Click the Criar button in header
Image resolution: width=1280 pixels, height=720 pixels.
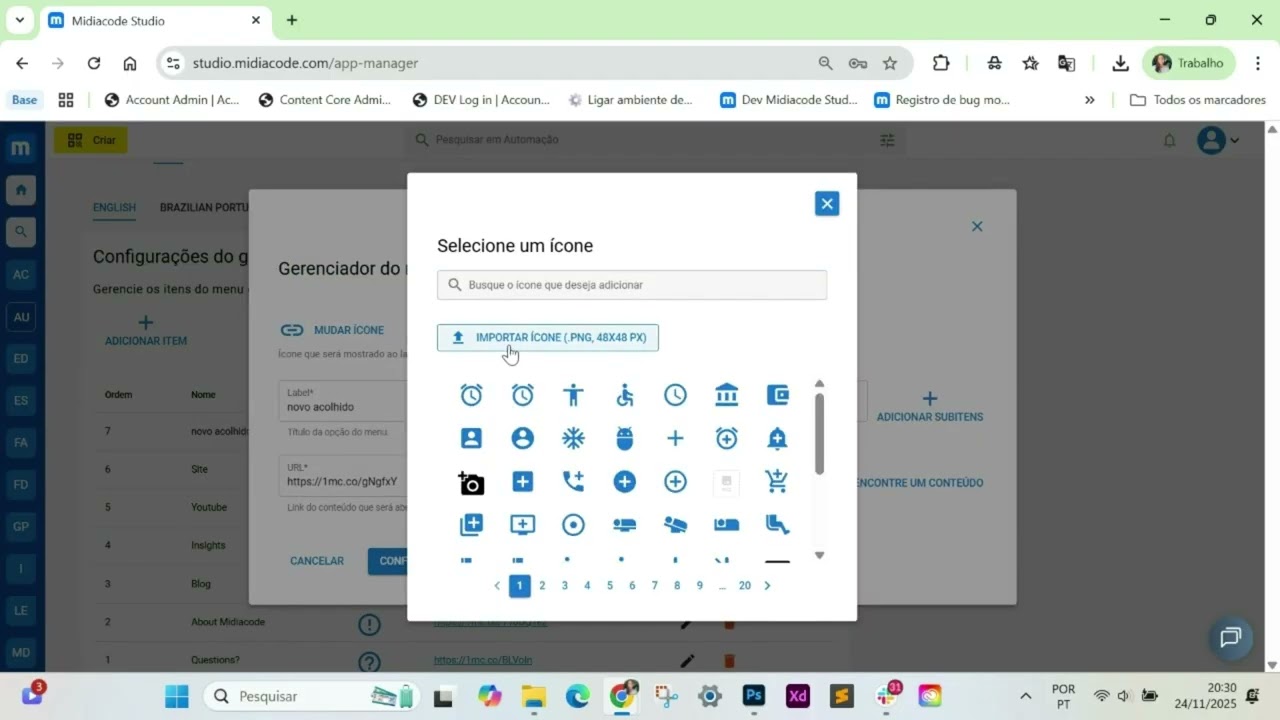[x=92, y=141]
